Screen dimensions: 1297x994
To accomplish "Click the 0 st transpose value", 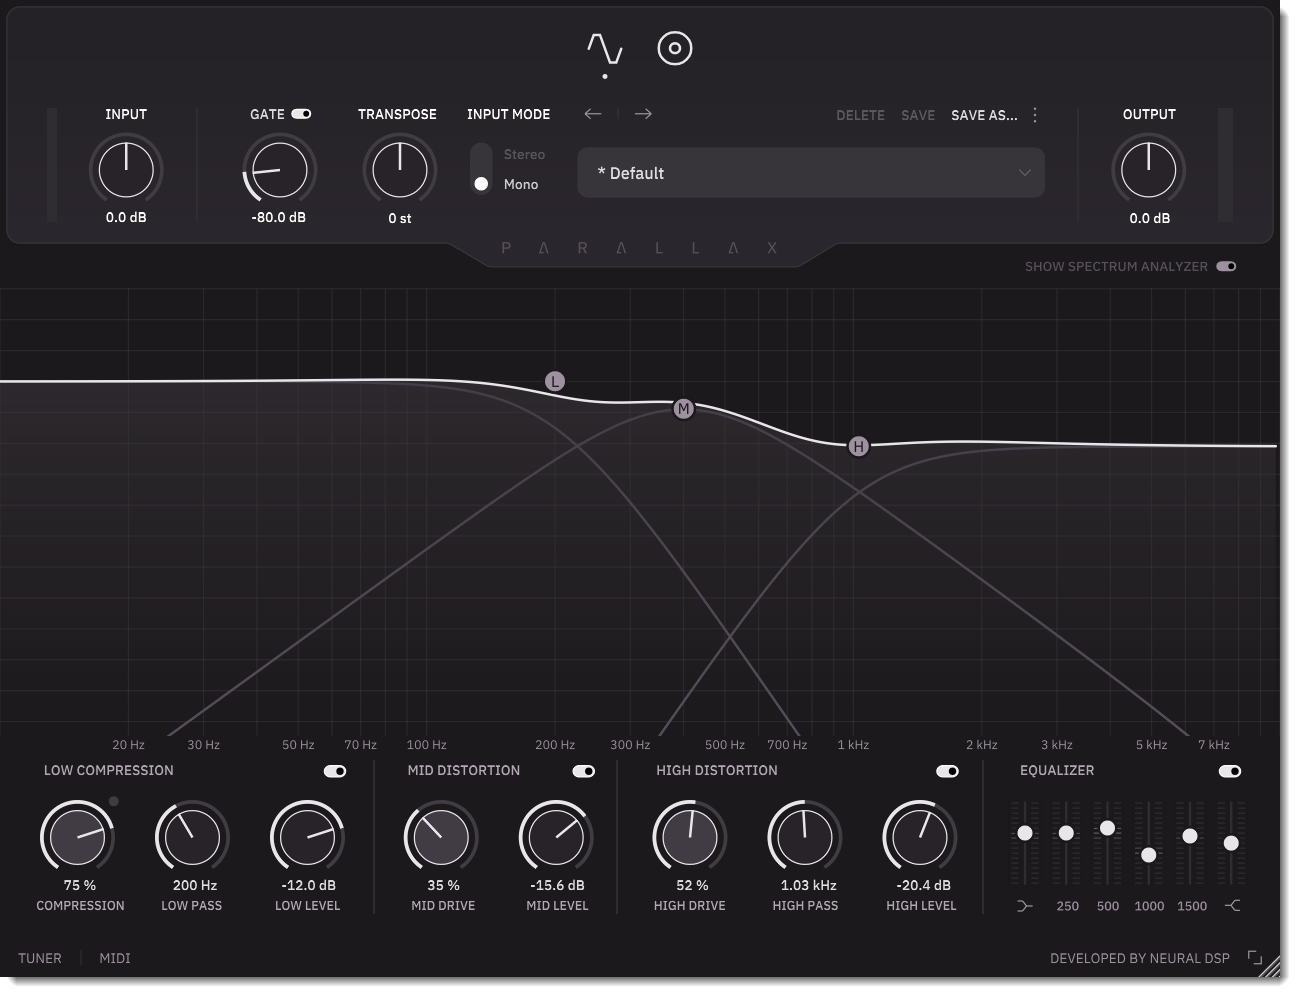I will 399,218.
